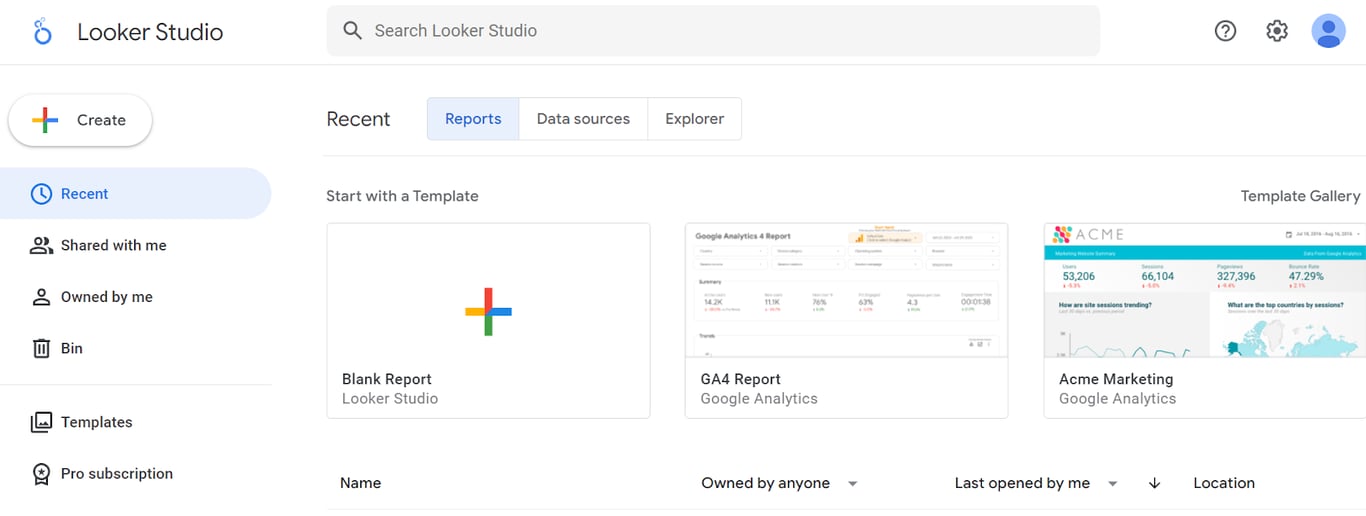Switch to the Data sources tab
The image size is (1366, 516).
point(583,119)
